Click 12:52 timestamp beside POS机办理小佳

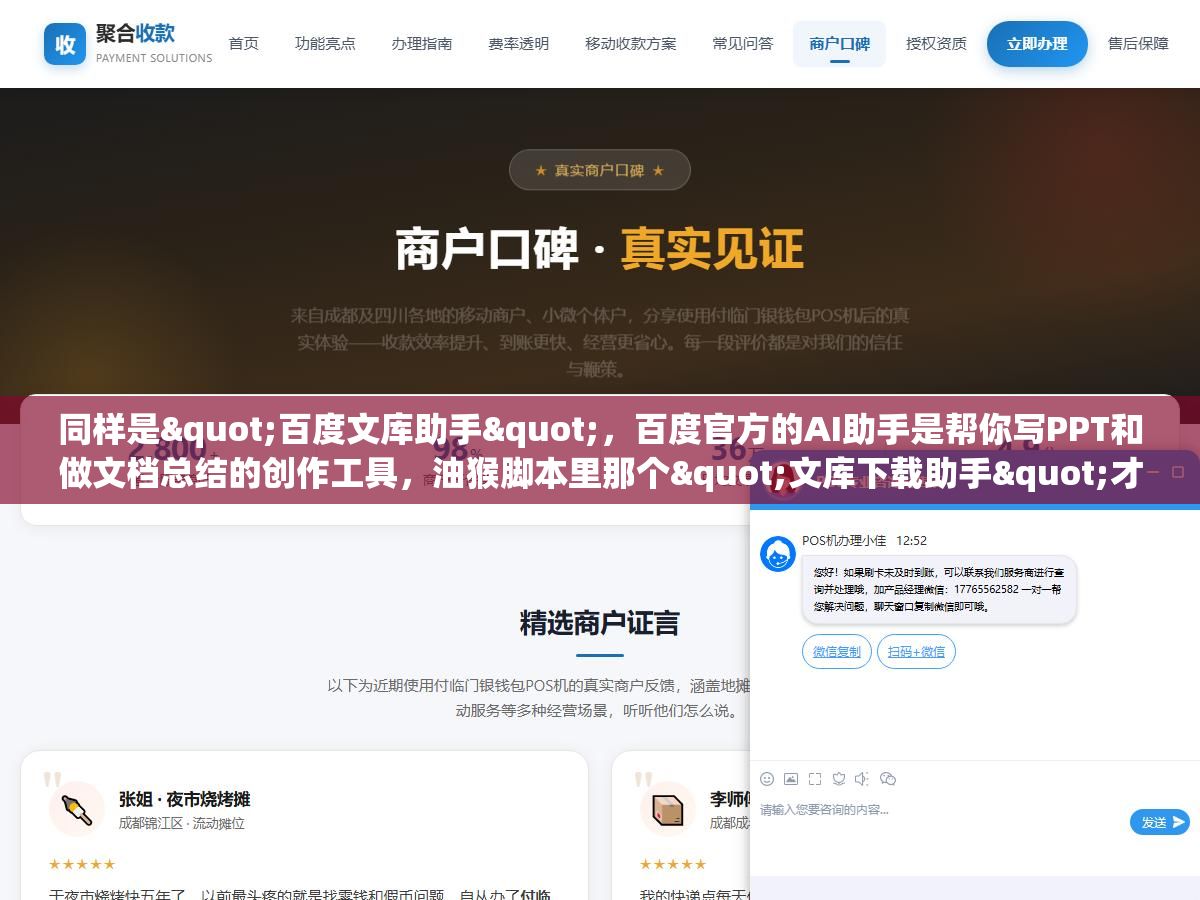pos(911,540)
